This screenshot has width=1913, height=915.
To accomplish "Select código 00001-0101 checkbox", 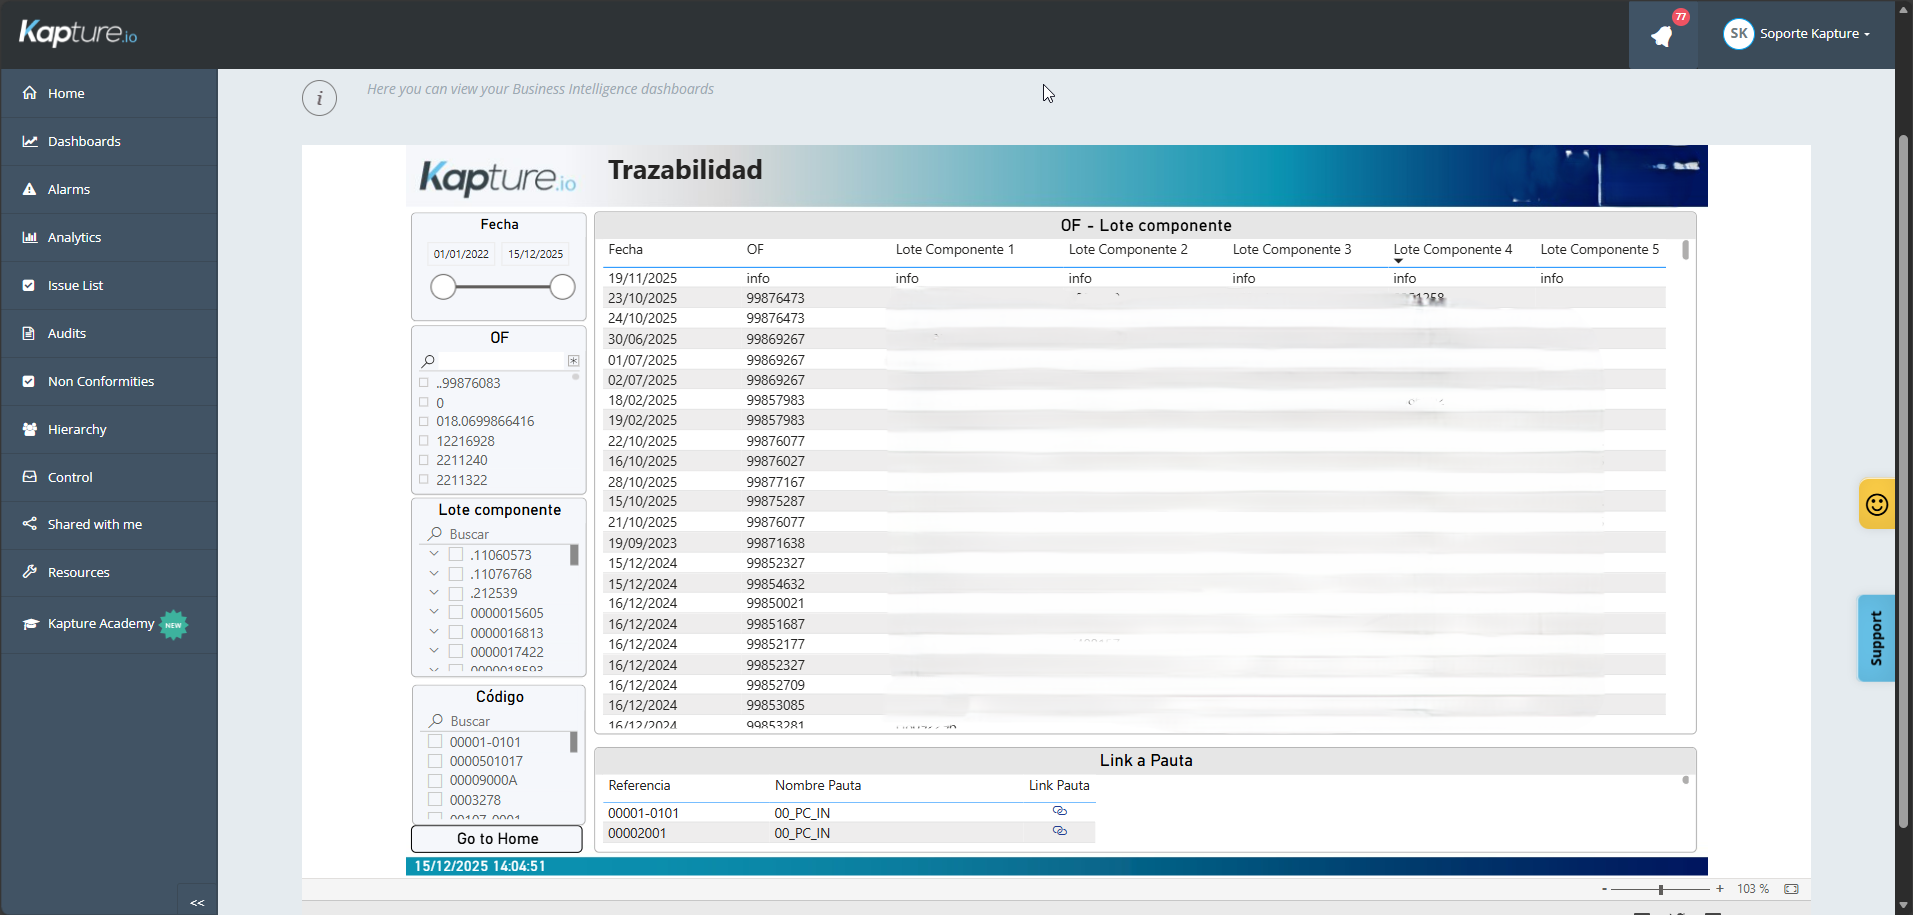I will coord(435,741).
